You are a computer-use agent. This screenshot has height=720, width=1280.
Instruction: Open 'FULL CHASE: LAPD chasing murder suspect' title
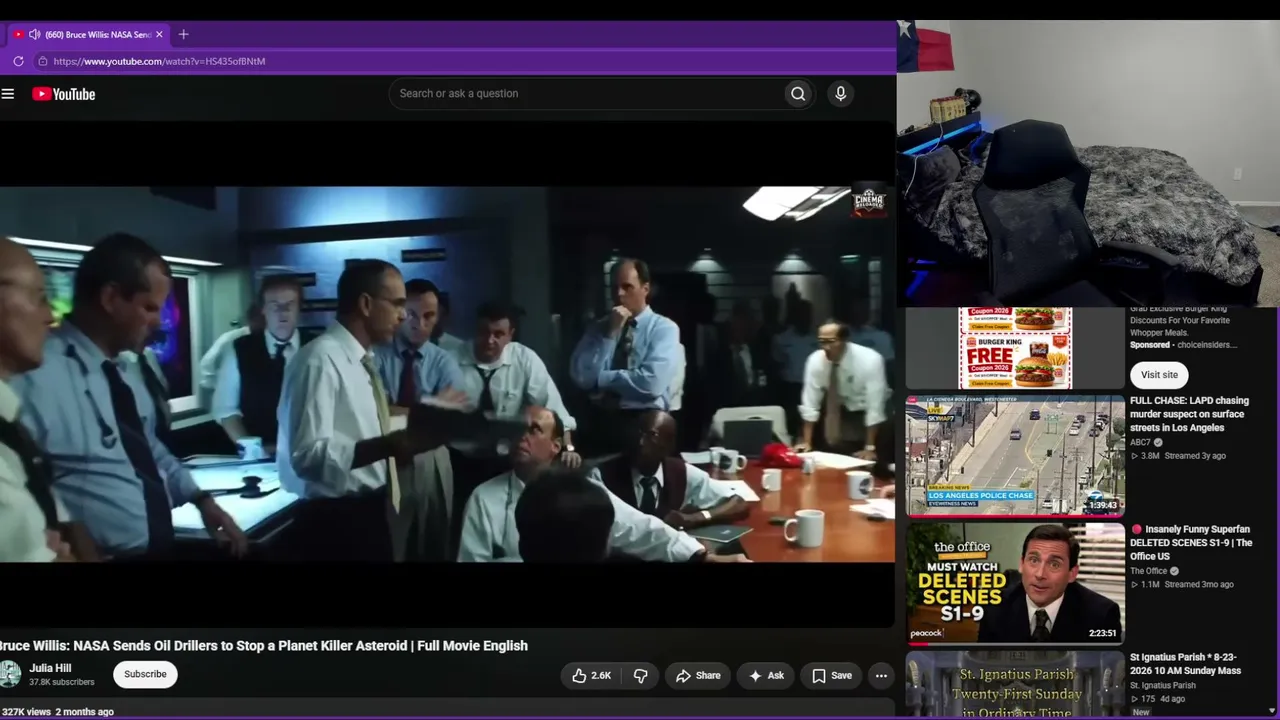[x=1189, y=414]
